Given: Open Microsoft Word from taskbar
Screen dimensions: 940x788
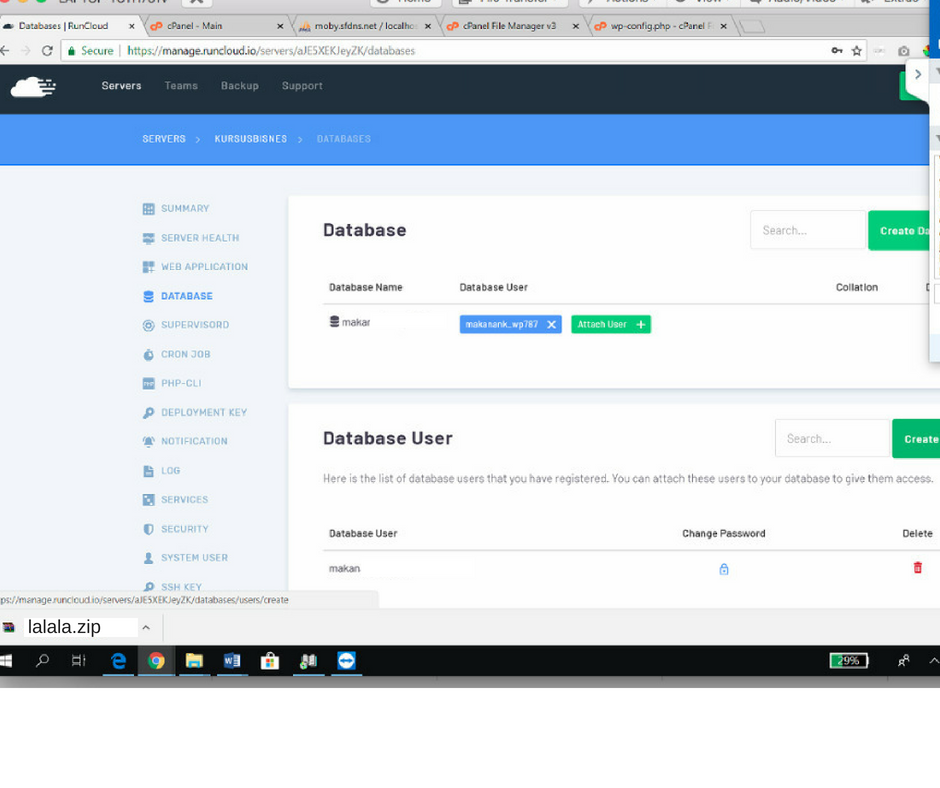Looking at the screenshot, I should [x=232, y=661].
